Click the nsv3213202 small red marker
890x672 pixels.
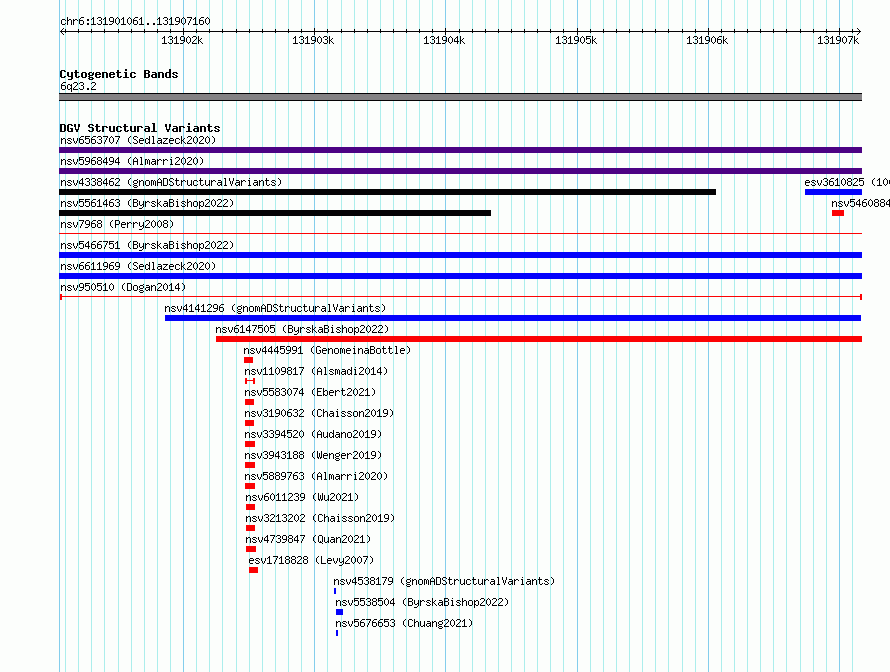point(251,528)
